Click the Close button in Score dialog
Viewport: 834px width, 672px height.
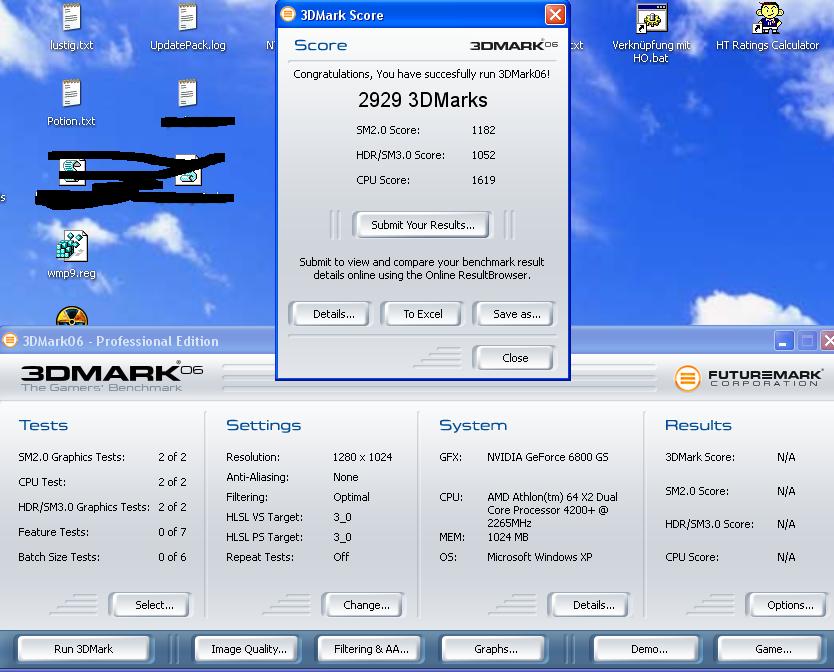pos(515,358)
